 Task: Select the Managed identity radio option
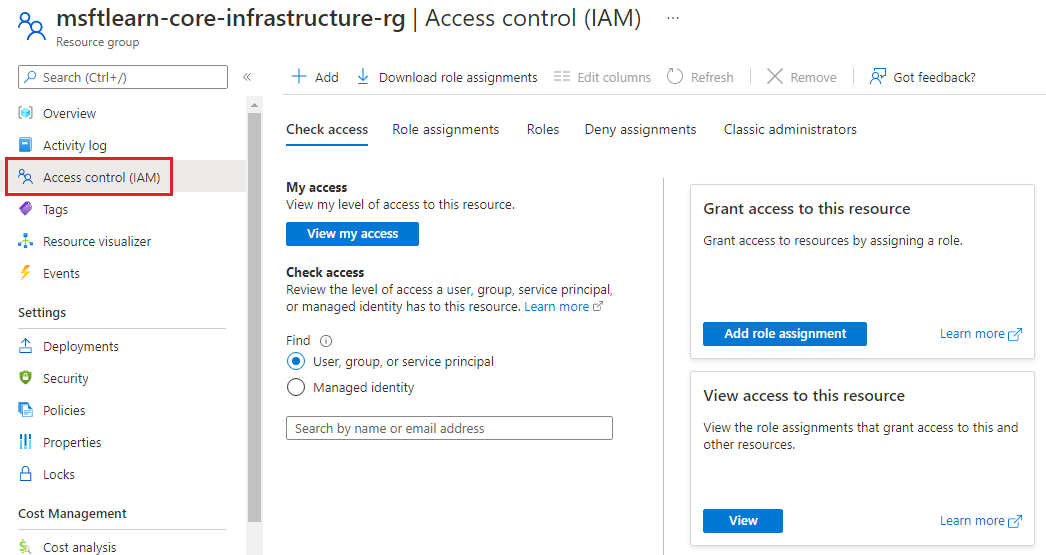tap(296, 388)
